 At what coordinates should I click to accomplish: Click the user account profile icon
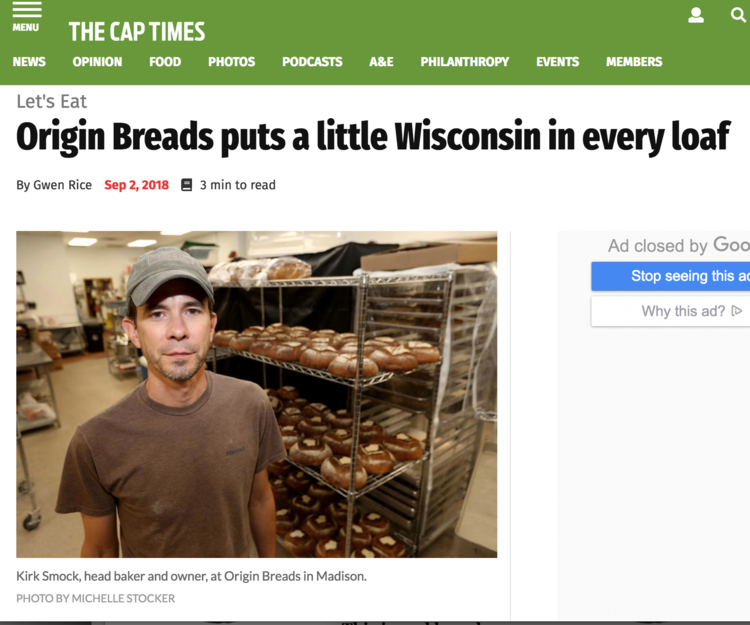696,15
